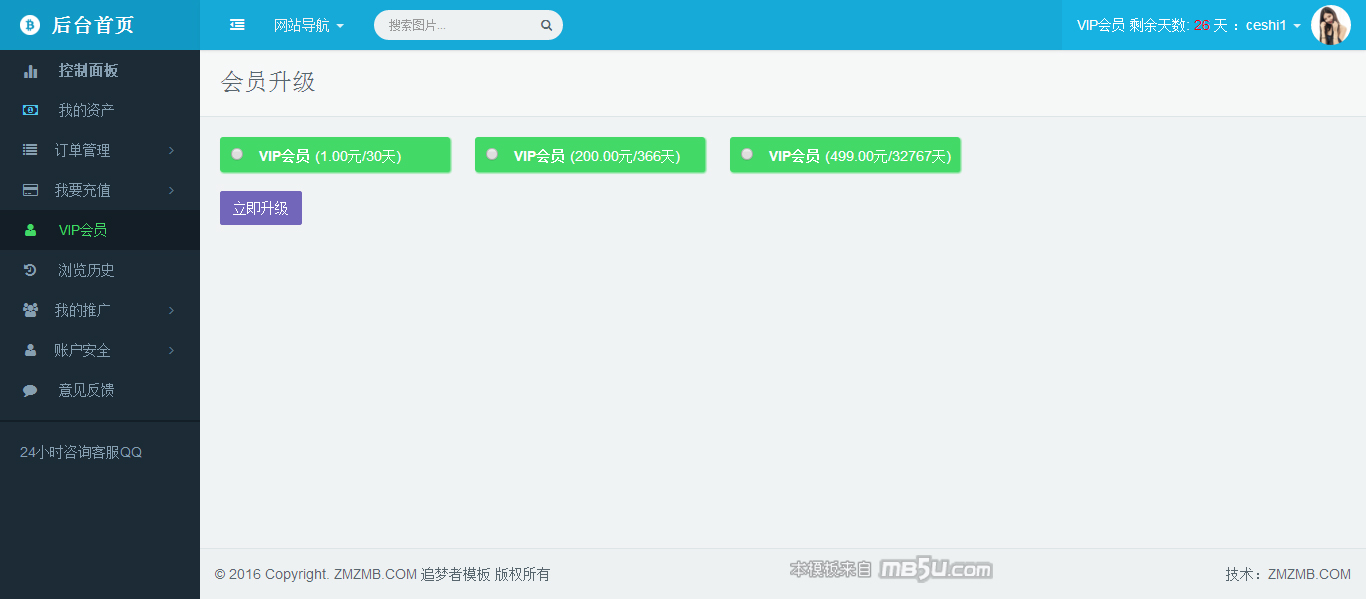Viewport: 1366px width, 599px height.
Task: Click the money icon beside 我的资产
Action: click(x=31, y=110)
